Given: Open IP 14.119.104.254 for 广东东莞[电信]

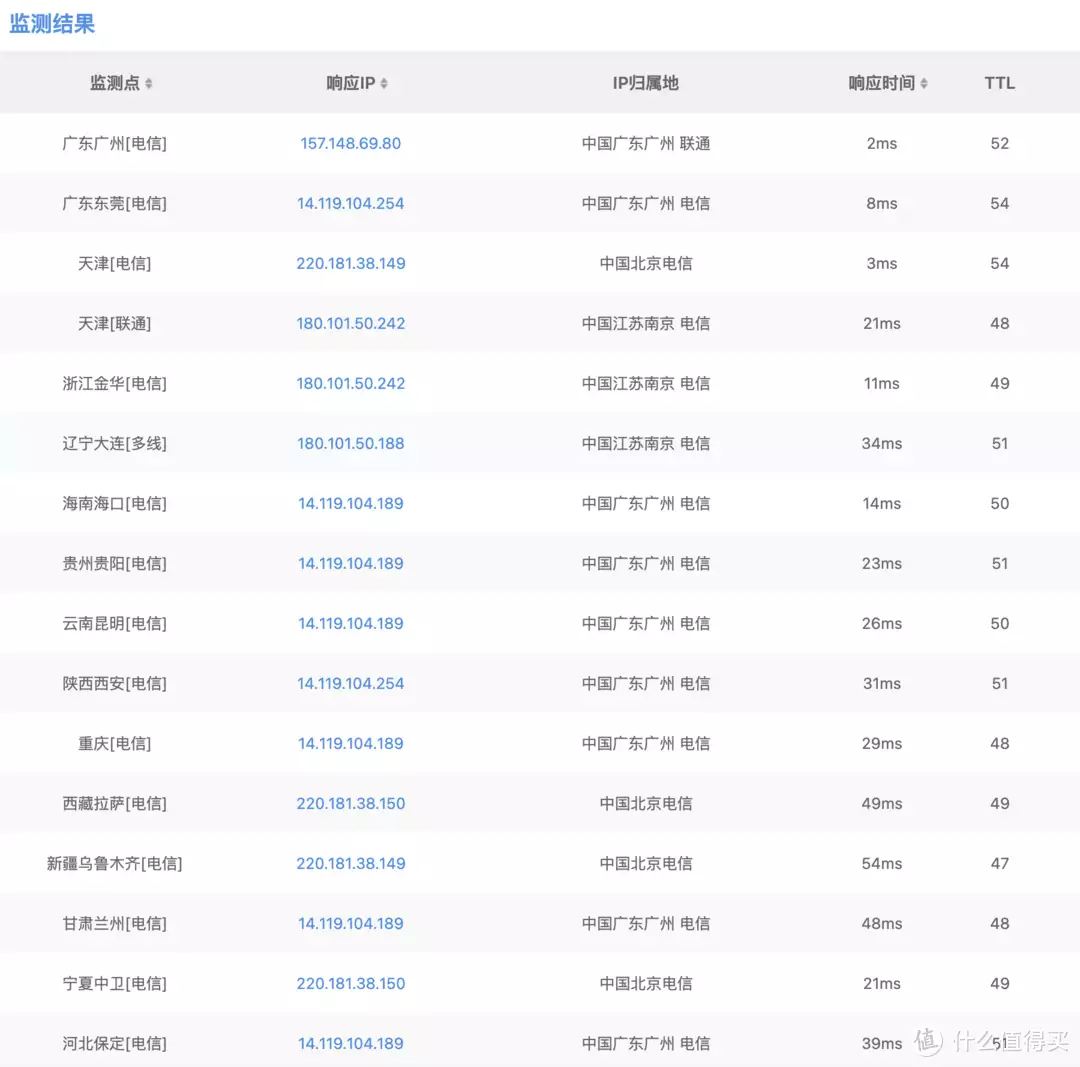Looking at the screenshot, I should click(x=350, y=203).
